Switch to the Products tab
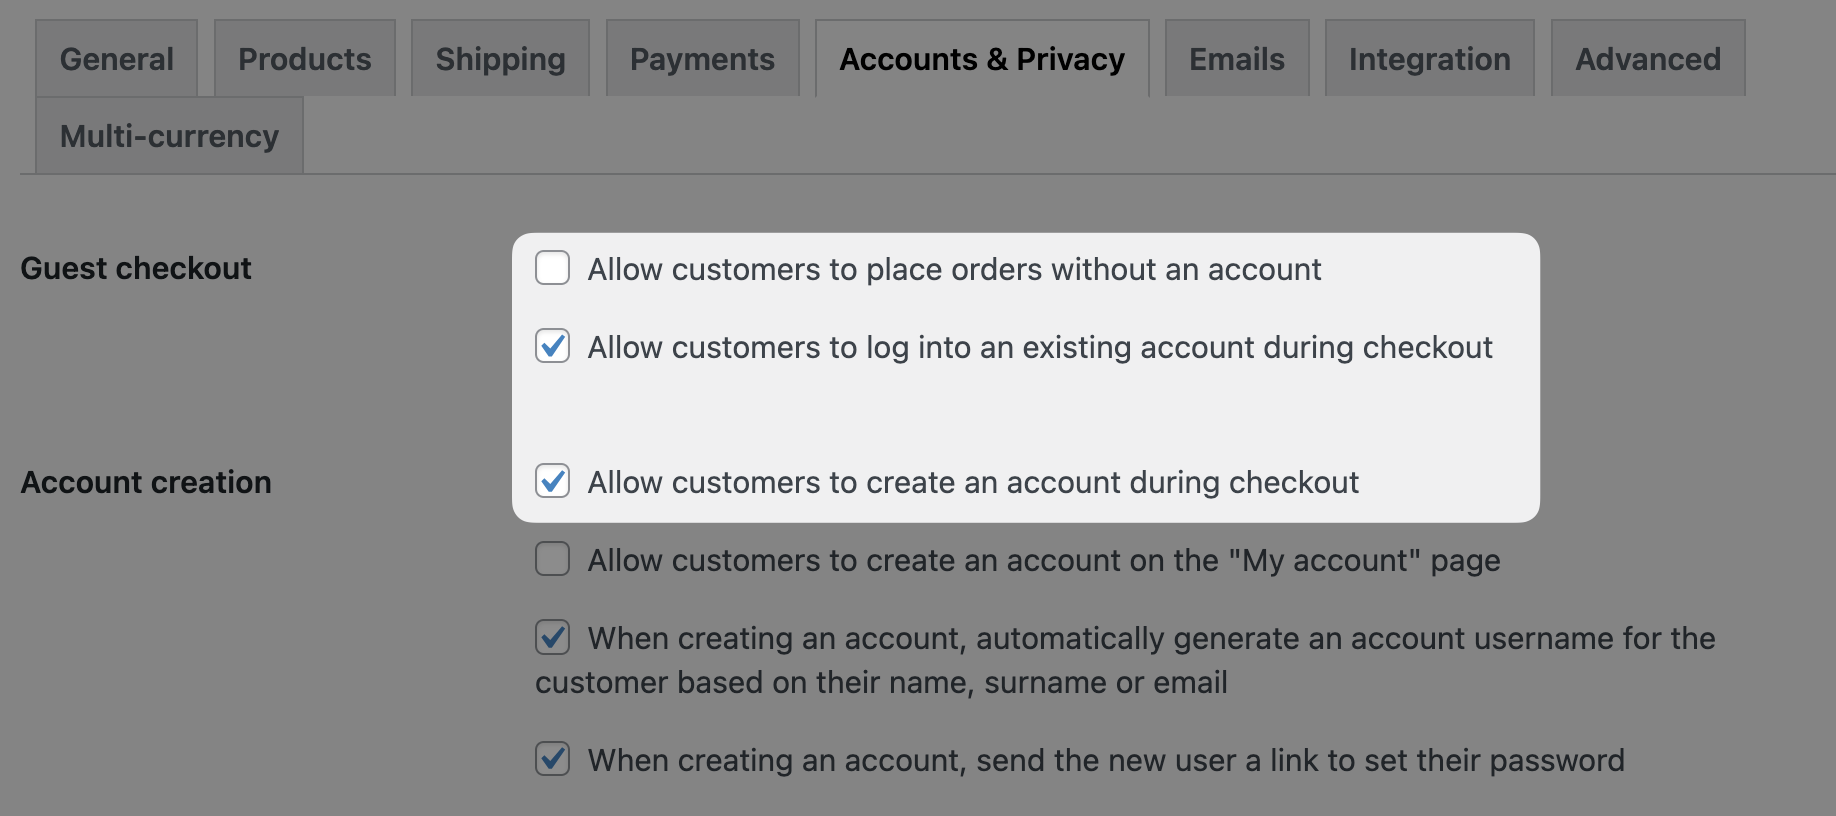 coord(304,59)
